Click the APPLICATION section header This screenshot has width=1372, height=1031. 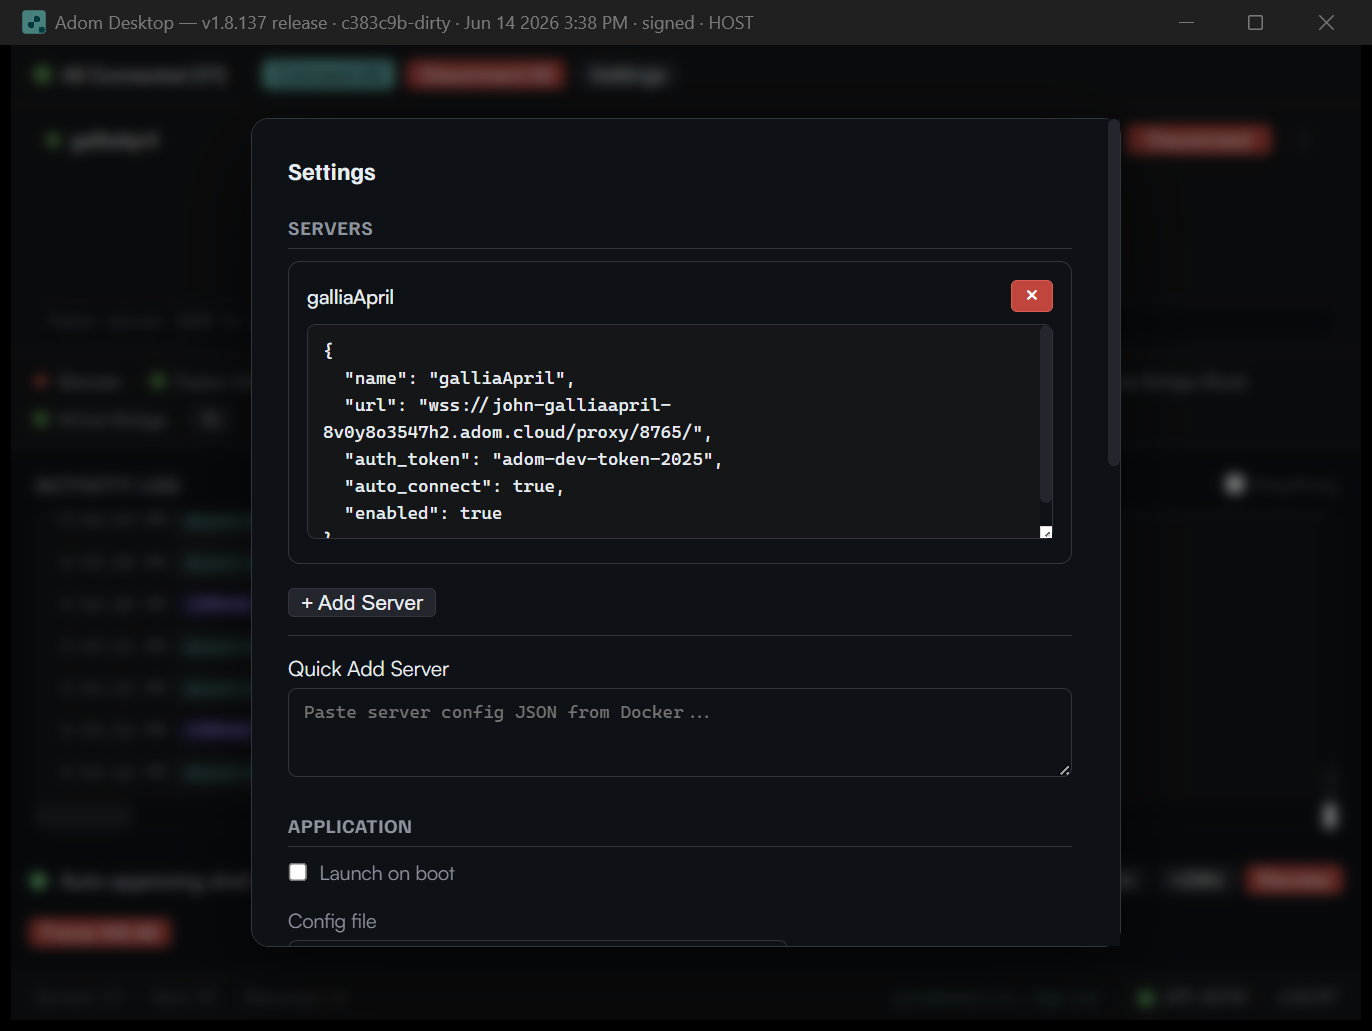350,827
